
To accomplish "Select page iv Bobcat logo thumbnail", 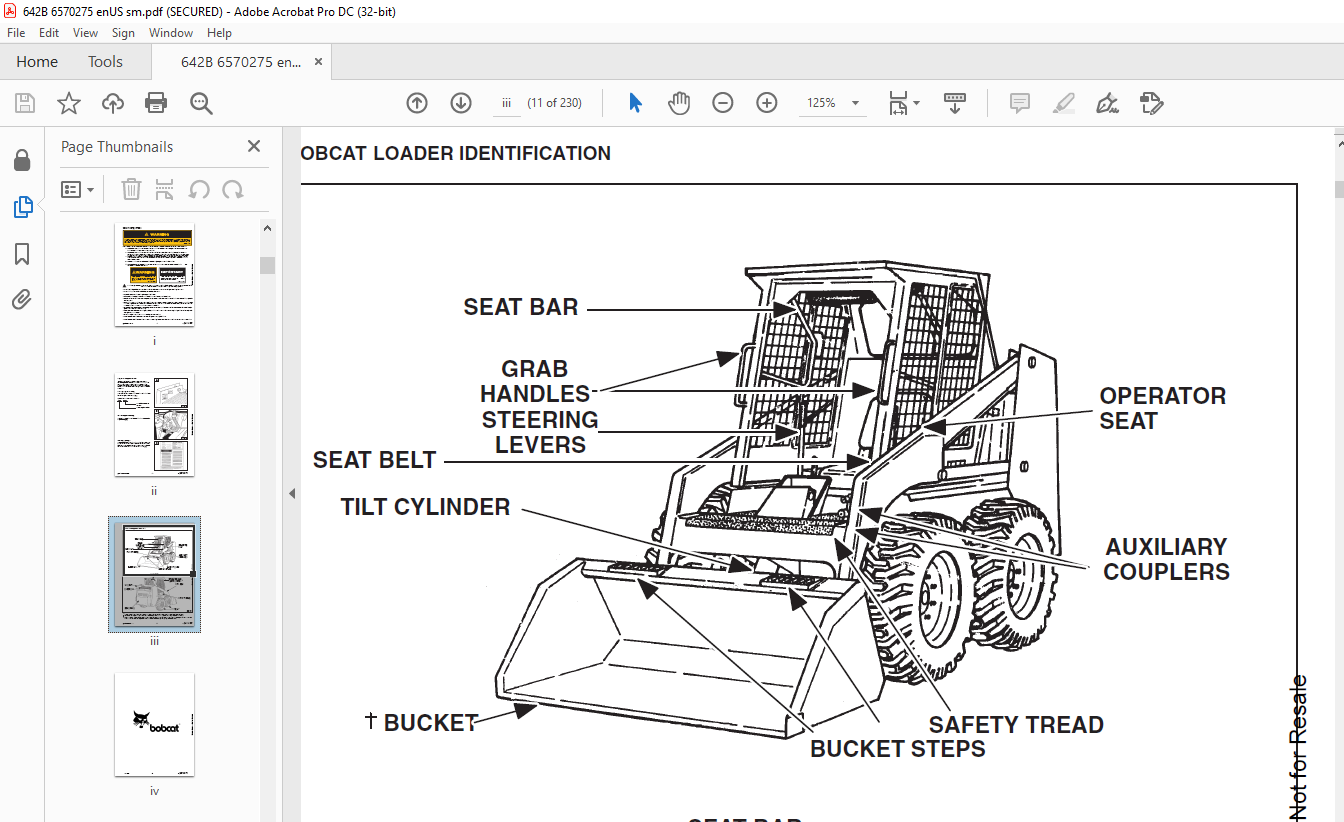I will click(x=154, y=724).
